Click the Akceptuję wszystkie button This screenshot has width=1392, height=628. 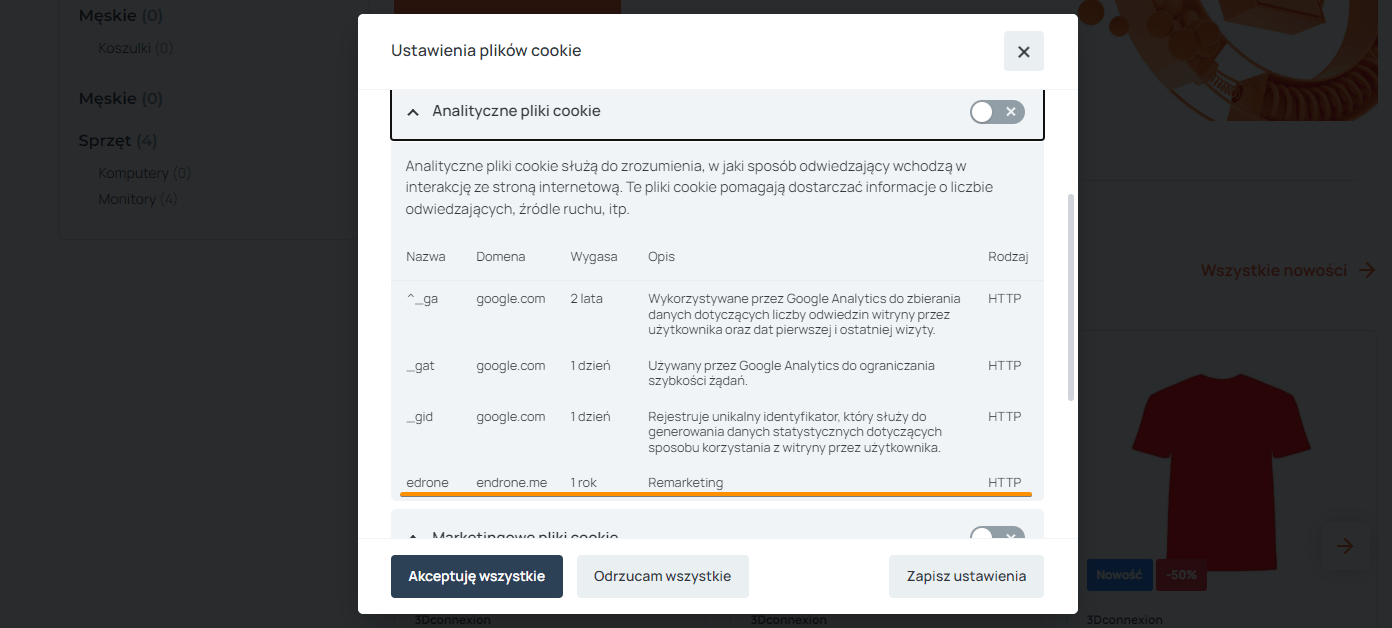click(x=476, y=576)
